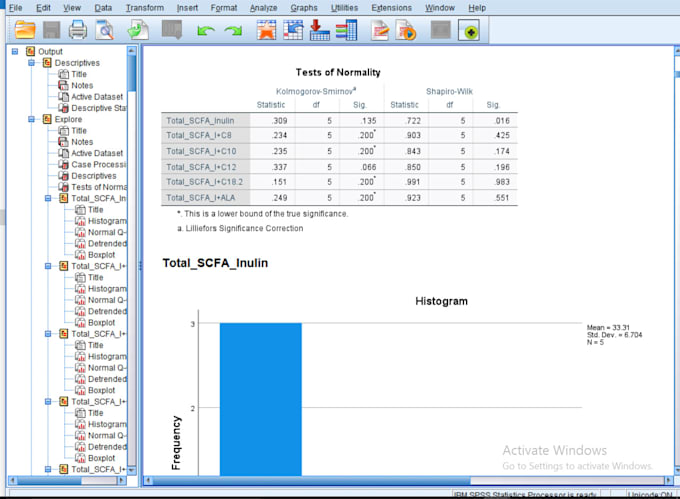Select Tests of Norma item in the outline
The image size is (680, 499).
click(99, 187)
